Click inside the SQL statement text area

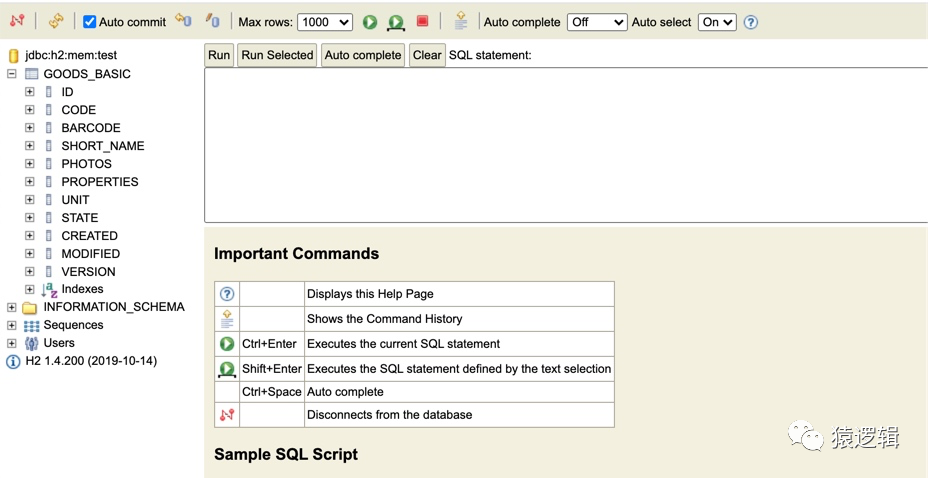(565, 145)
